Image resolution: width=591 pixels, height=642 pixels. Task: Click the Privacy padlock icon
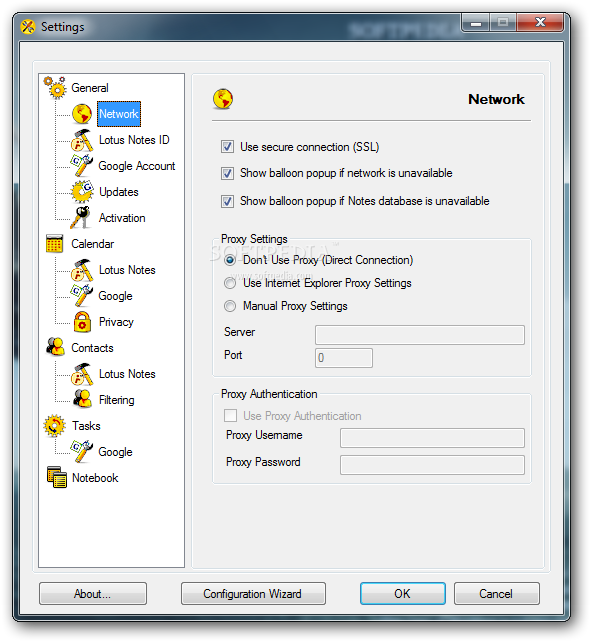tap(82, 321)
